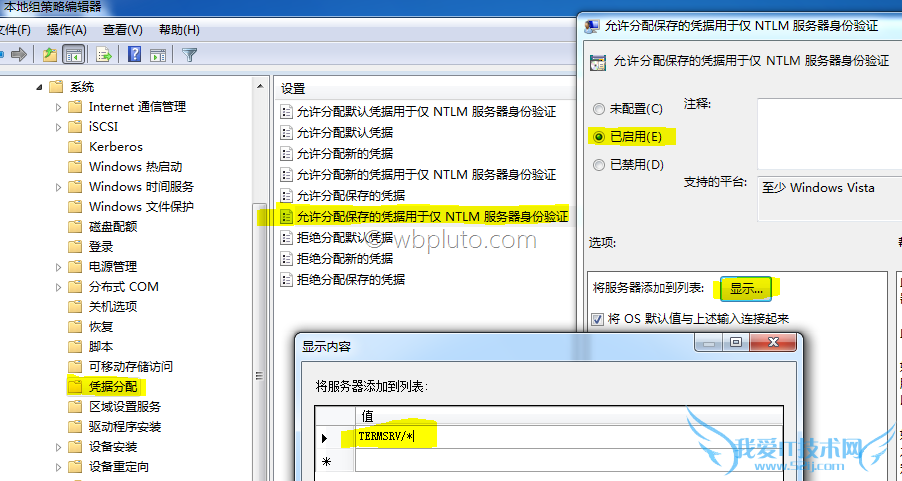Screen dimensions: 902x481
Task: Select the 已禁用(D) radio button
Action: (599, 165)
